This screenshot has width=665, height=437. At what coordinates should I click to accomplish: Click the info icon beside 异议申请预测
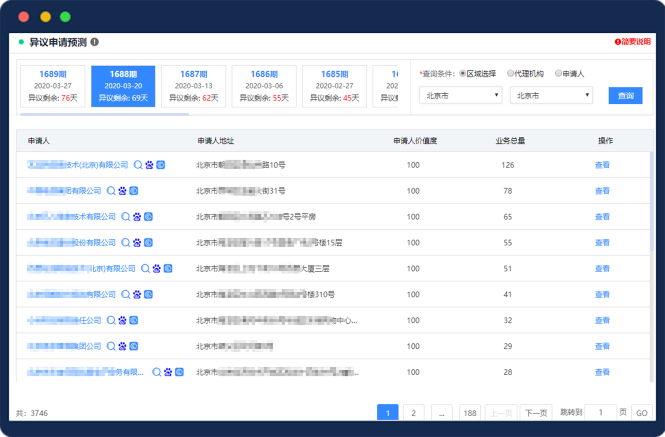95,42
